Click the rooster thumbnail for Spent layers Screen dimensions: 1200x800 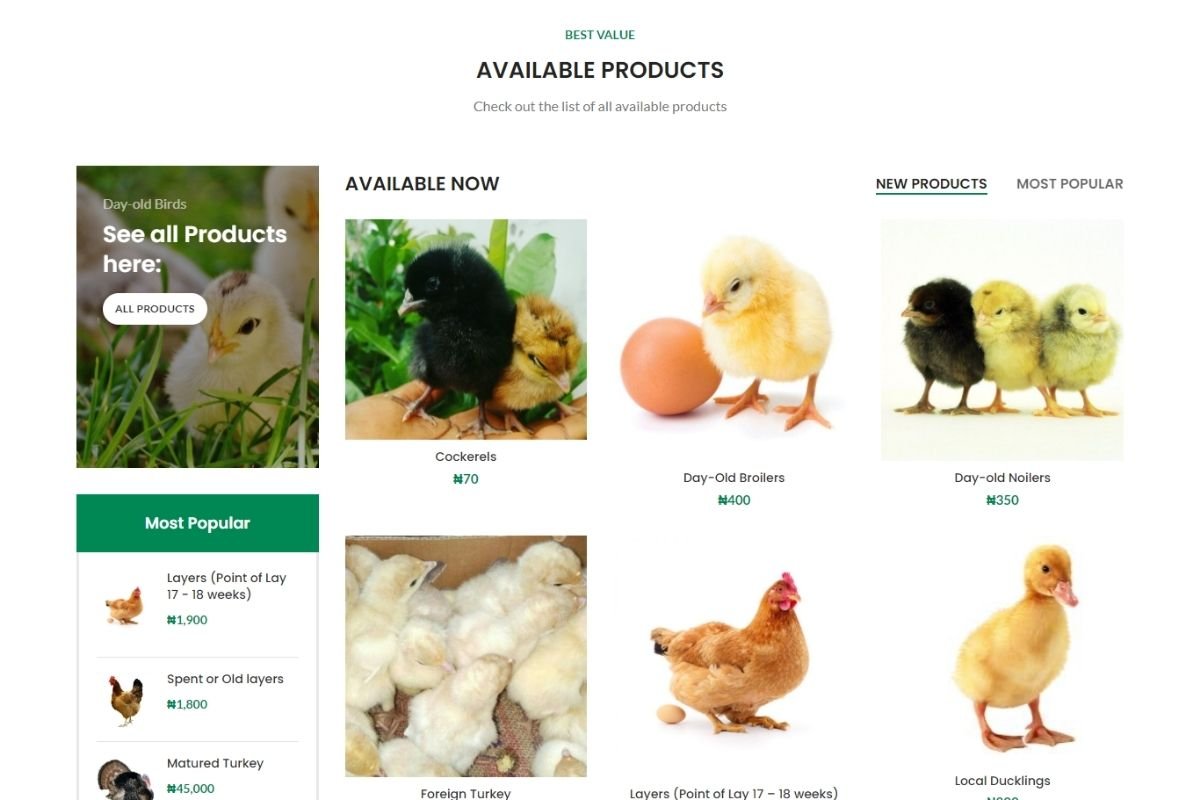(x=125, y=700)
